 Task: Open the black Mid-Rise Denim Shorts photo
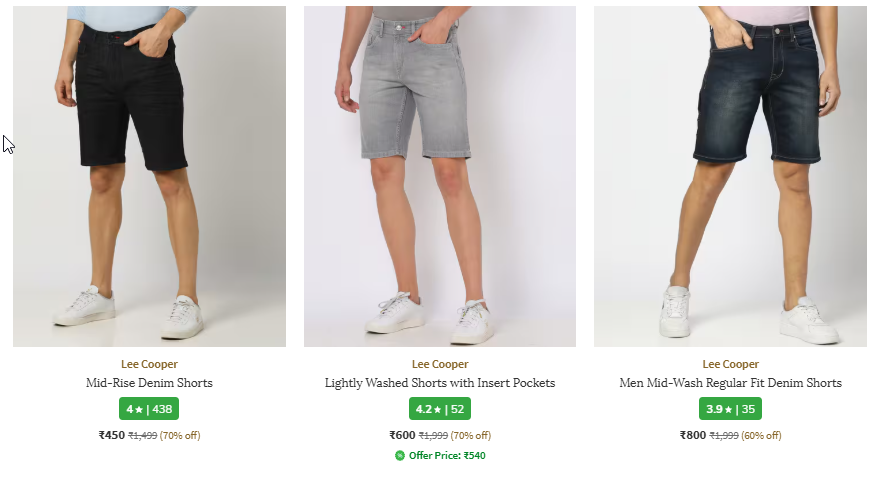149,177
